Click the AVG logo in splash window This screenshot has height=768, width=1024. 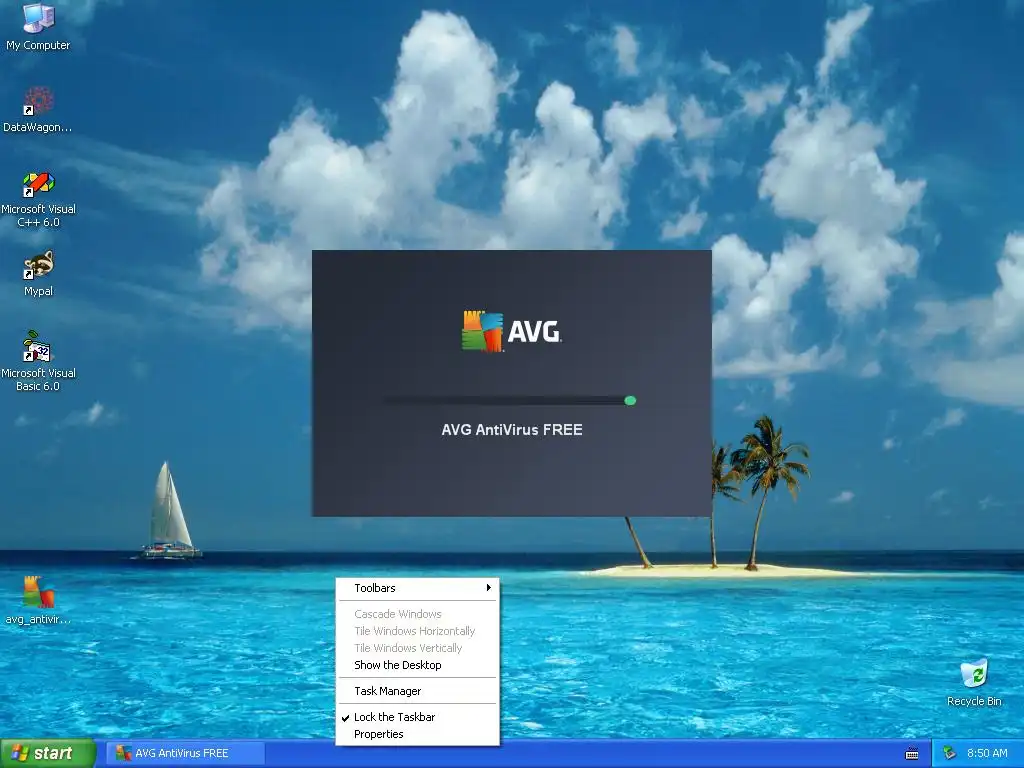tap(511, 331)
